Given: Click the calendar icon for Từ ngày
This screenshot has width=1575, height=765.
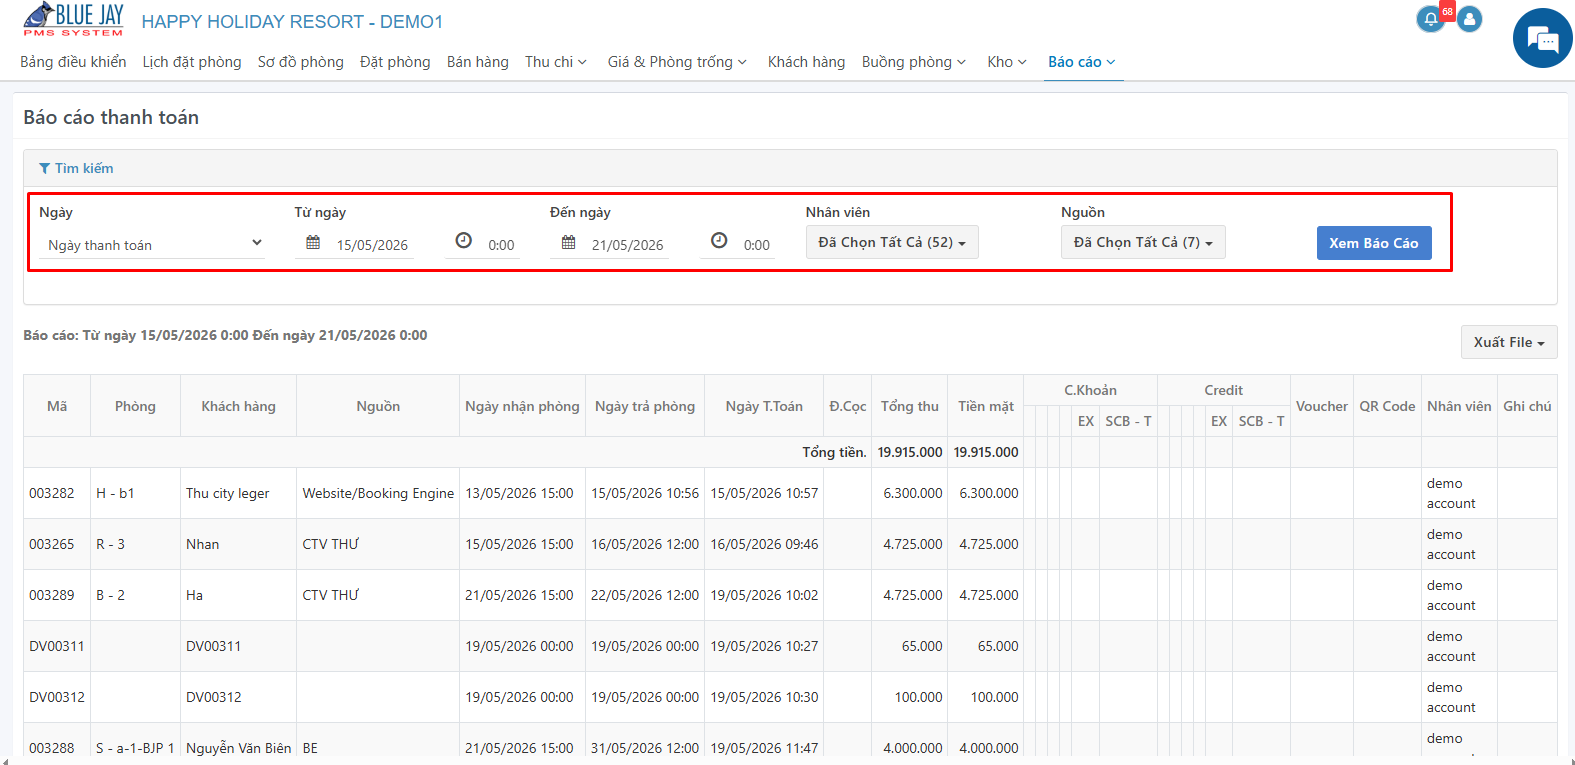Looking at the screenshot, I should (313, 242).
